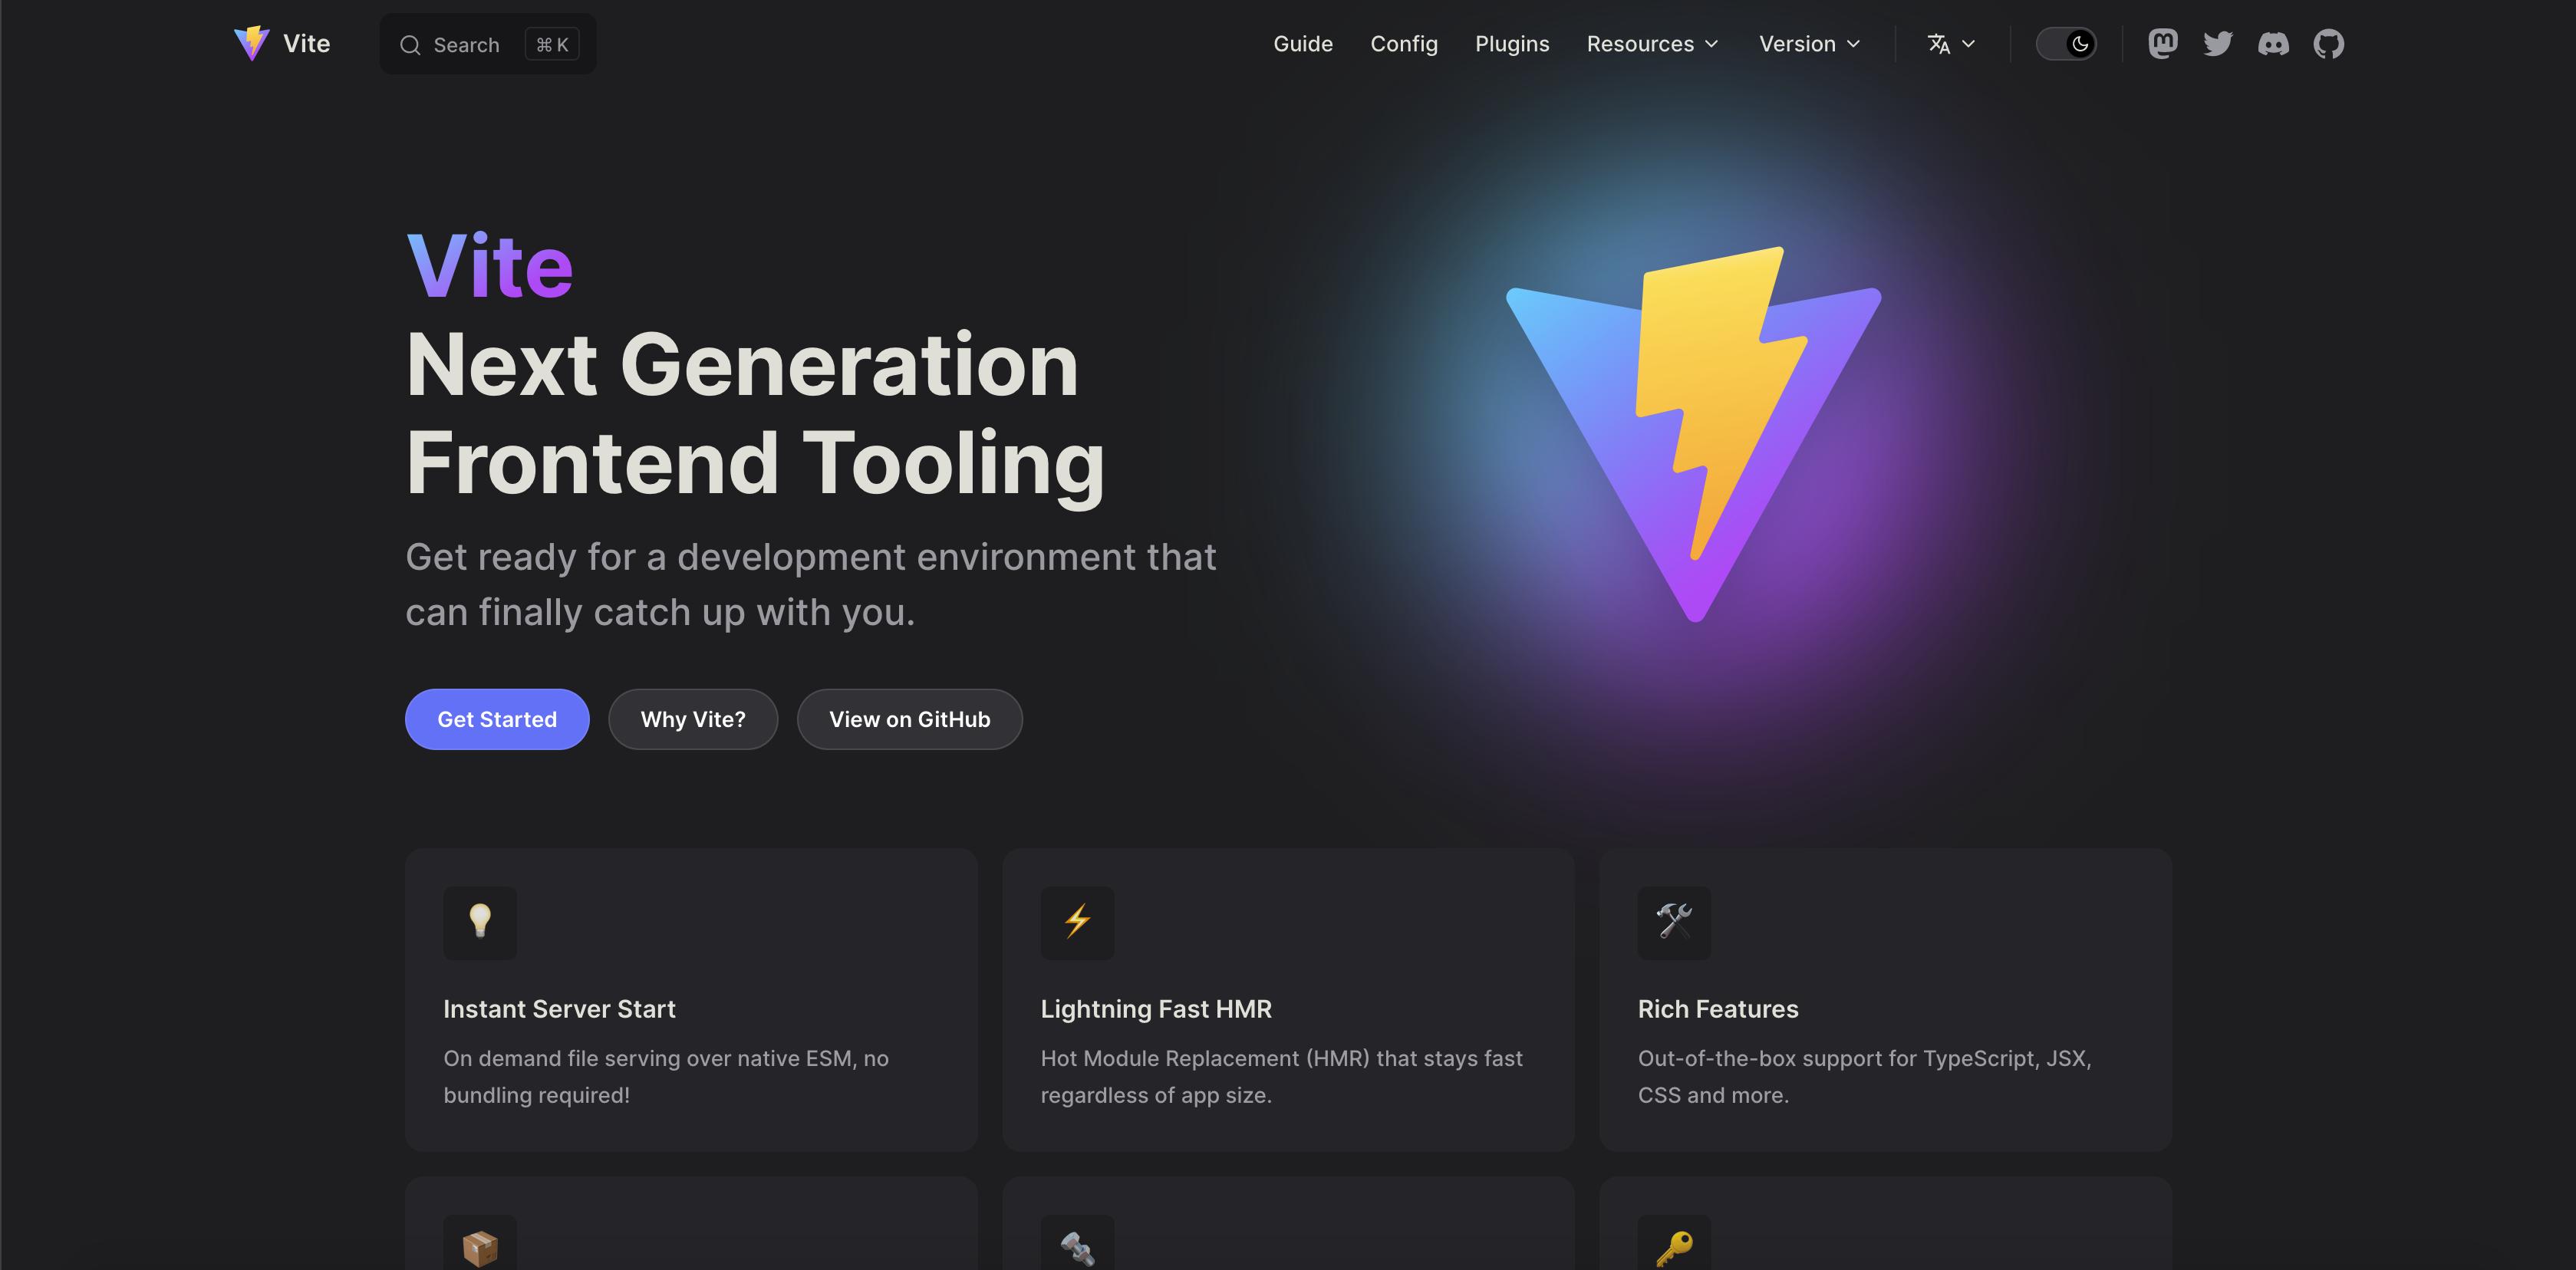Viewport: 2576px width, 1270px height.
Task: Open the language translation dropdown
Action: 1951,44
